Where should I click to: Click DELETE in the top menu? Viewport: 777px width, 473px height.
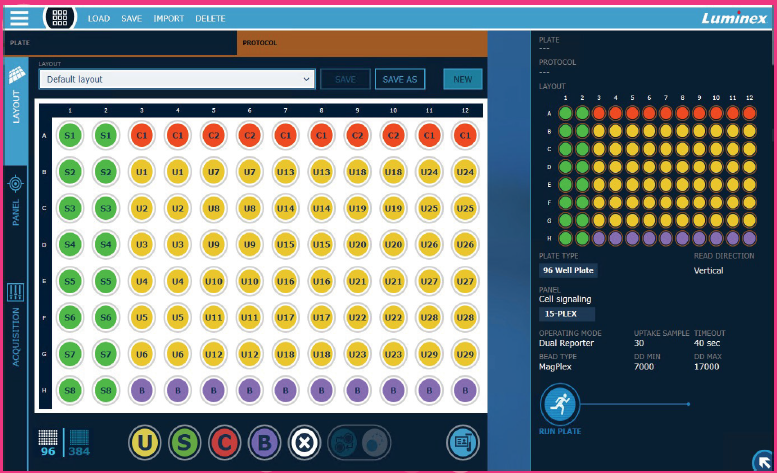pos(210,18)
